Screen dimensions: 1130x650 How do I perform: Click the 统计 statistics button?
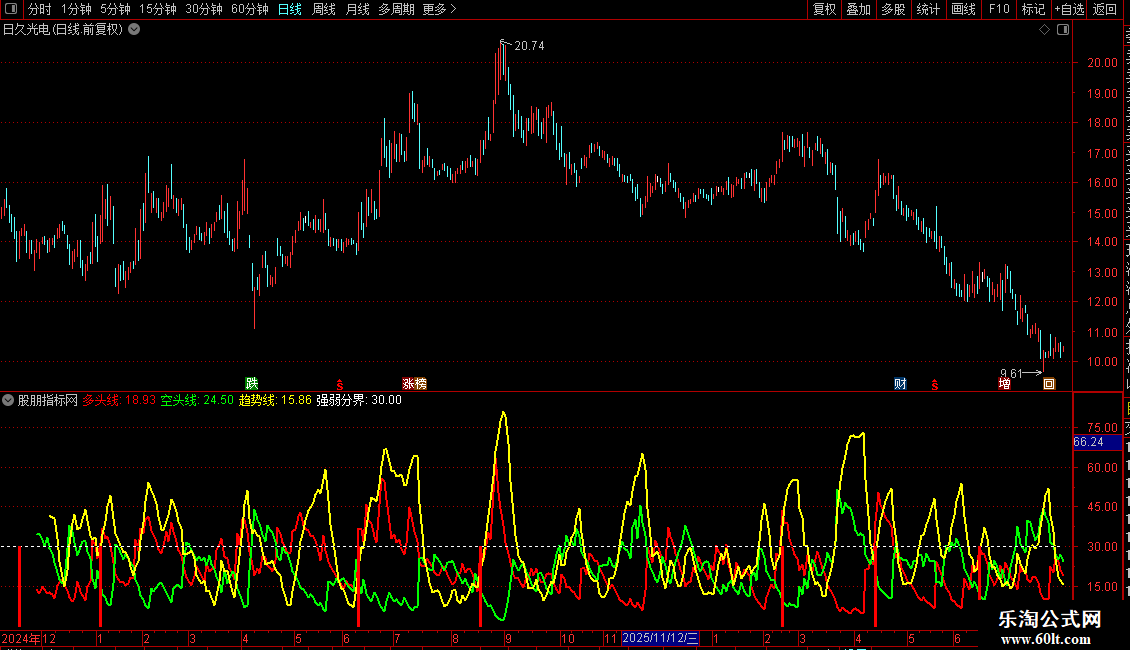click(927, 9)
